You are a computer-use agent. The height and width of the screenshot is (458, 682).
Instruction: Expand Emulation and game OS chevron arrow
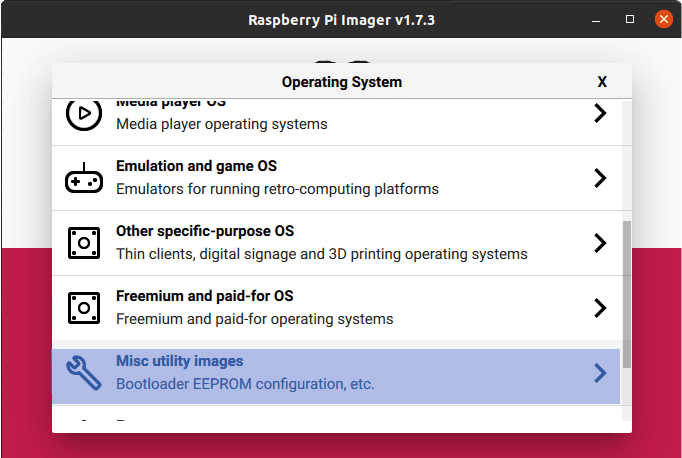point(600,178)
